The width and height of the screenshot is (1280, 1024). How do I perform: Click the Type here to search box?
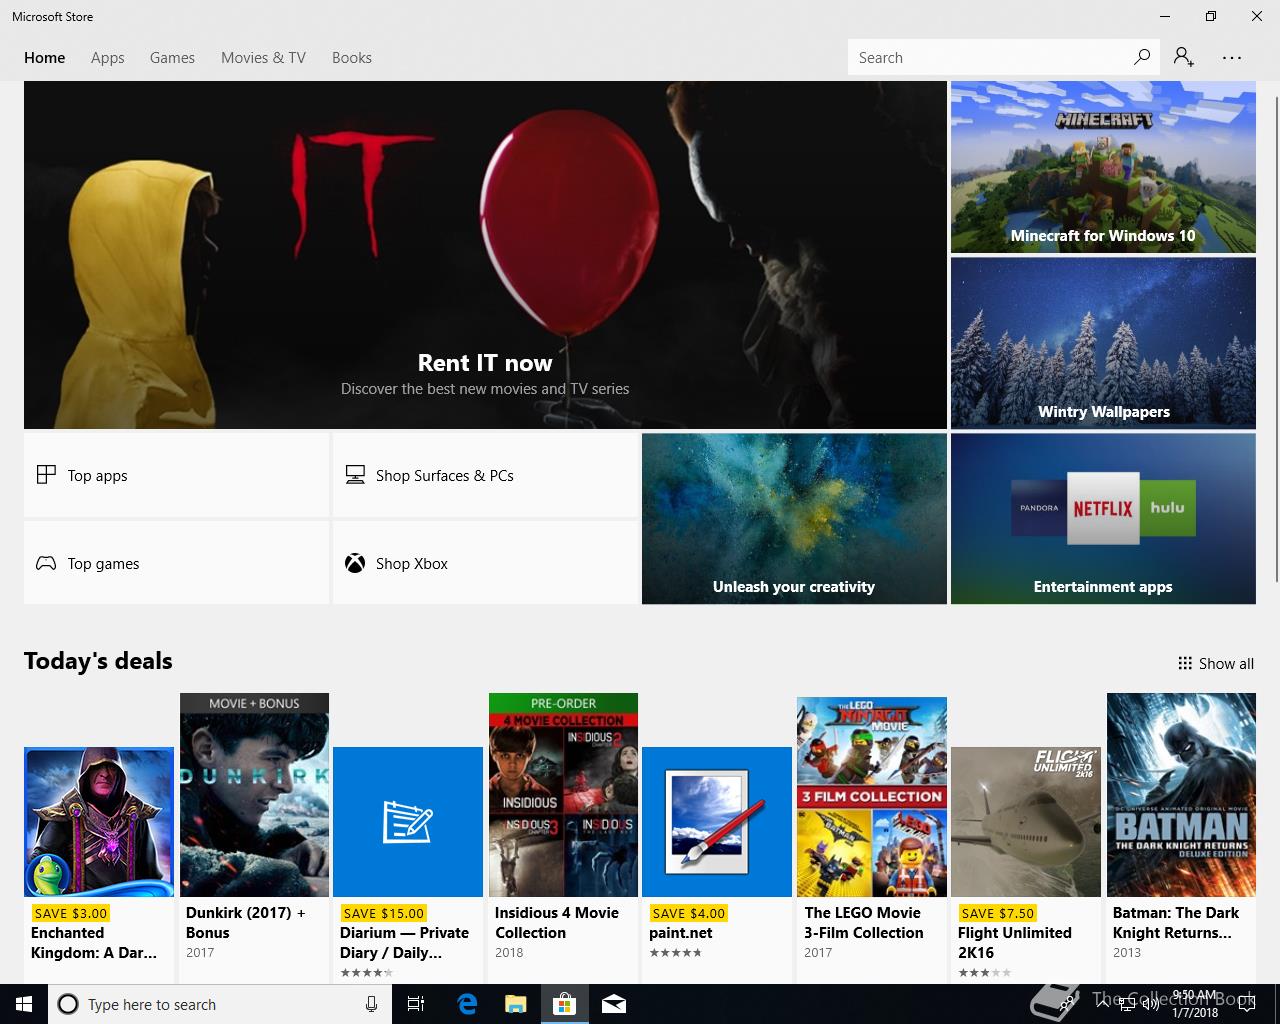tap(220, 1004)
